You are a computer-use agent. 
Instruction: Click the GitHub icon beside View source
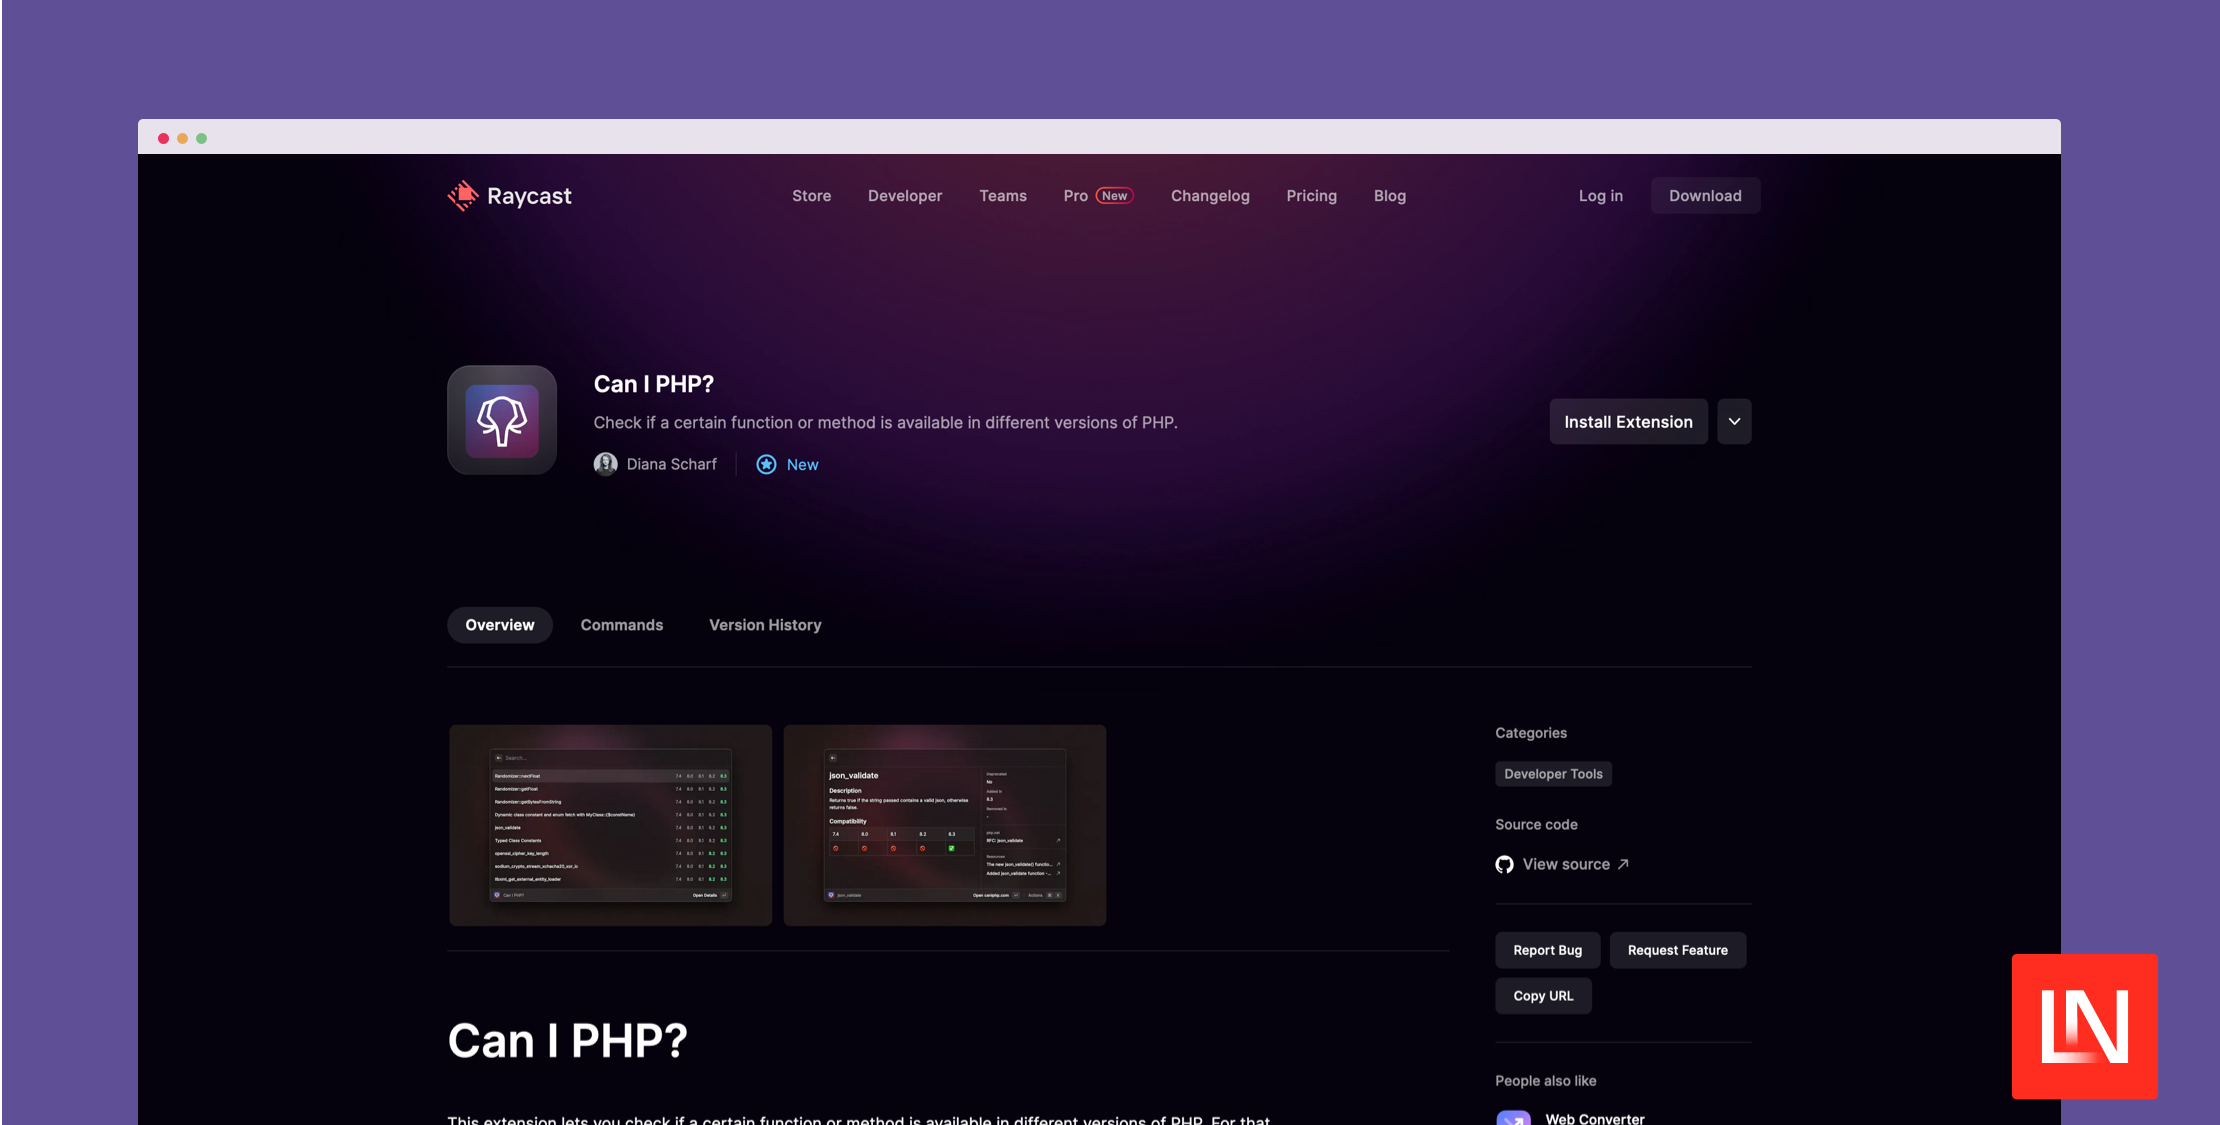click(1504, 864)
